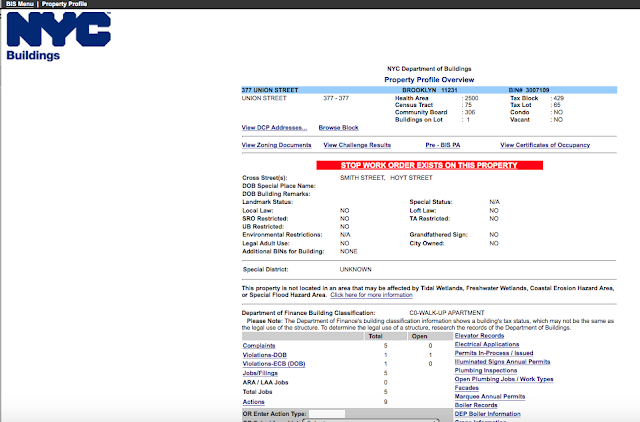Open the BIS Menu item
Viewport: 640px width, 422px height.
tap(20, 4)
